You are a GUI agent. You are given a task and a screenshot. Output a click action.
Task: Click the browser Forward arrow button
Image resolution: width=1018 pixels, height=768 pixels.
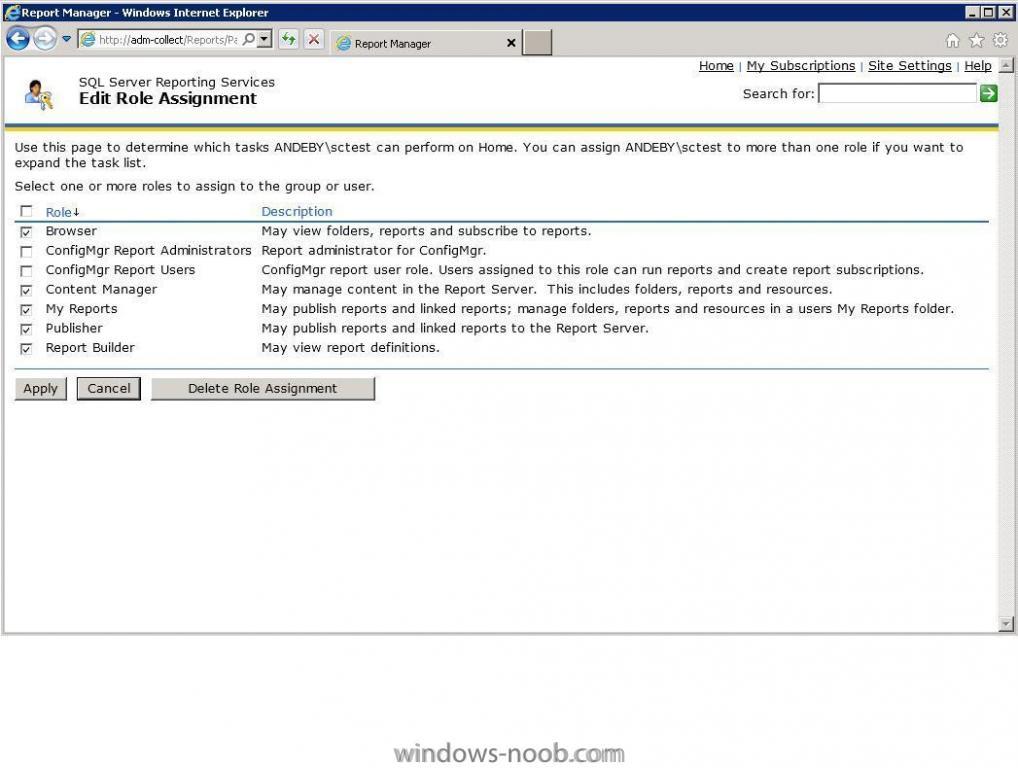pyautogui.click(x=45, y=39)
